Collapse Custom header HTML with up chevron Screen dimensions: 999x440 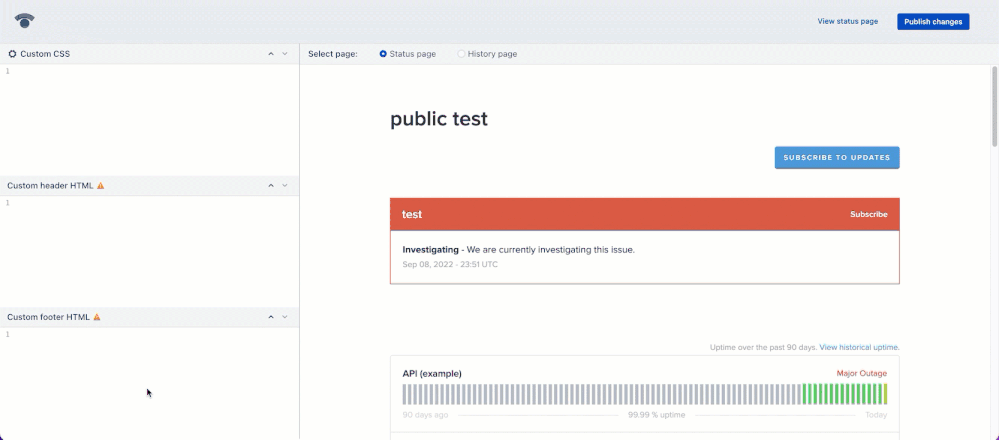(x=271, y=186)
